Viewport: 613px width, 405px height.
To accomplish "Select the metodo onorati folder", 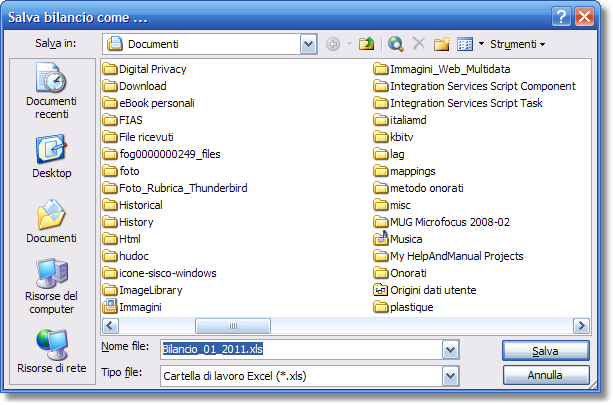I will click(418, 188).
